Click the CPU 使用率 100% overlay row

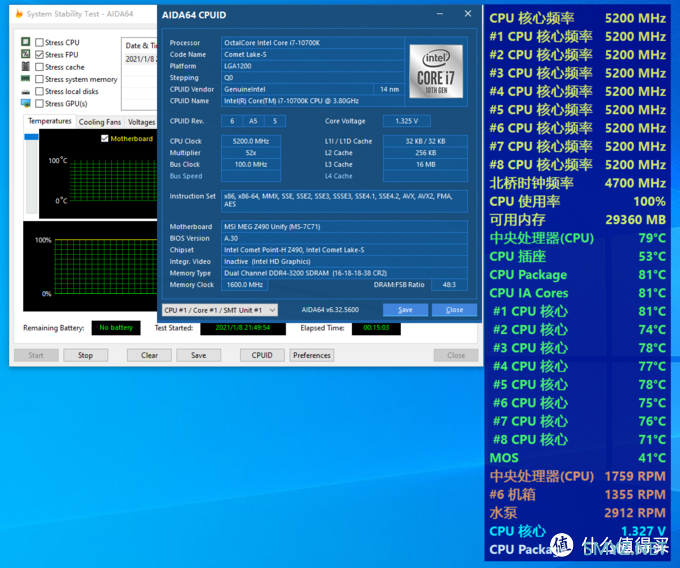(577, 201)
